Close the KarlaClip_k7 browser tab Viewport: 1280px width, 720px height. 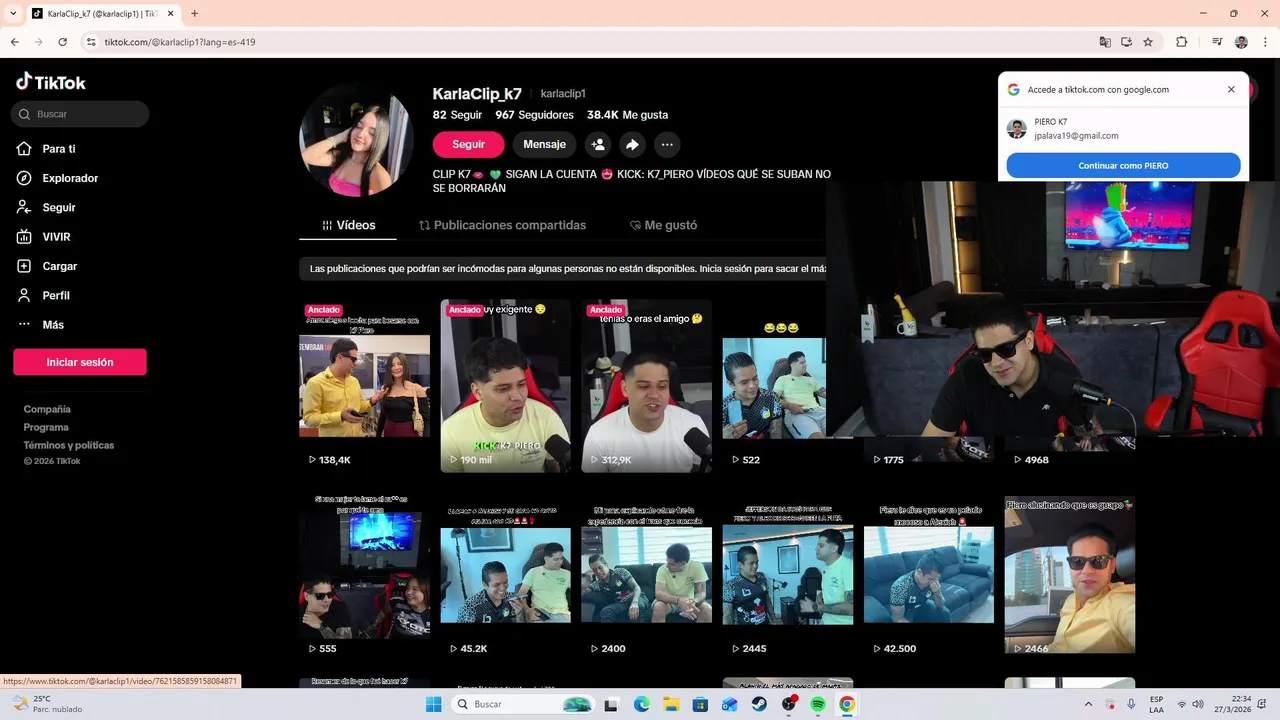pos(170,14)
